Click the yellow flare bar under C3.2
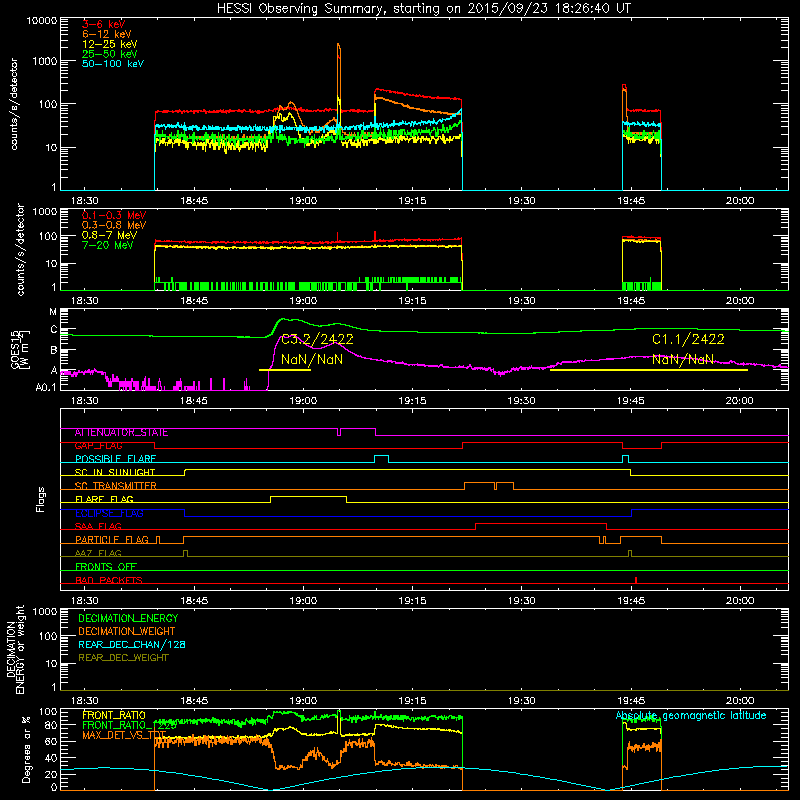The image size is (800, 800). tap(285, 370)
